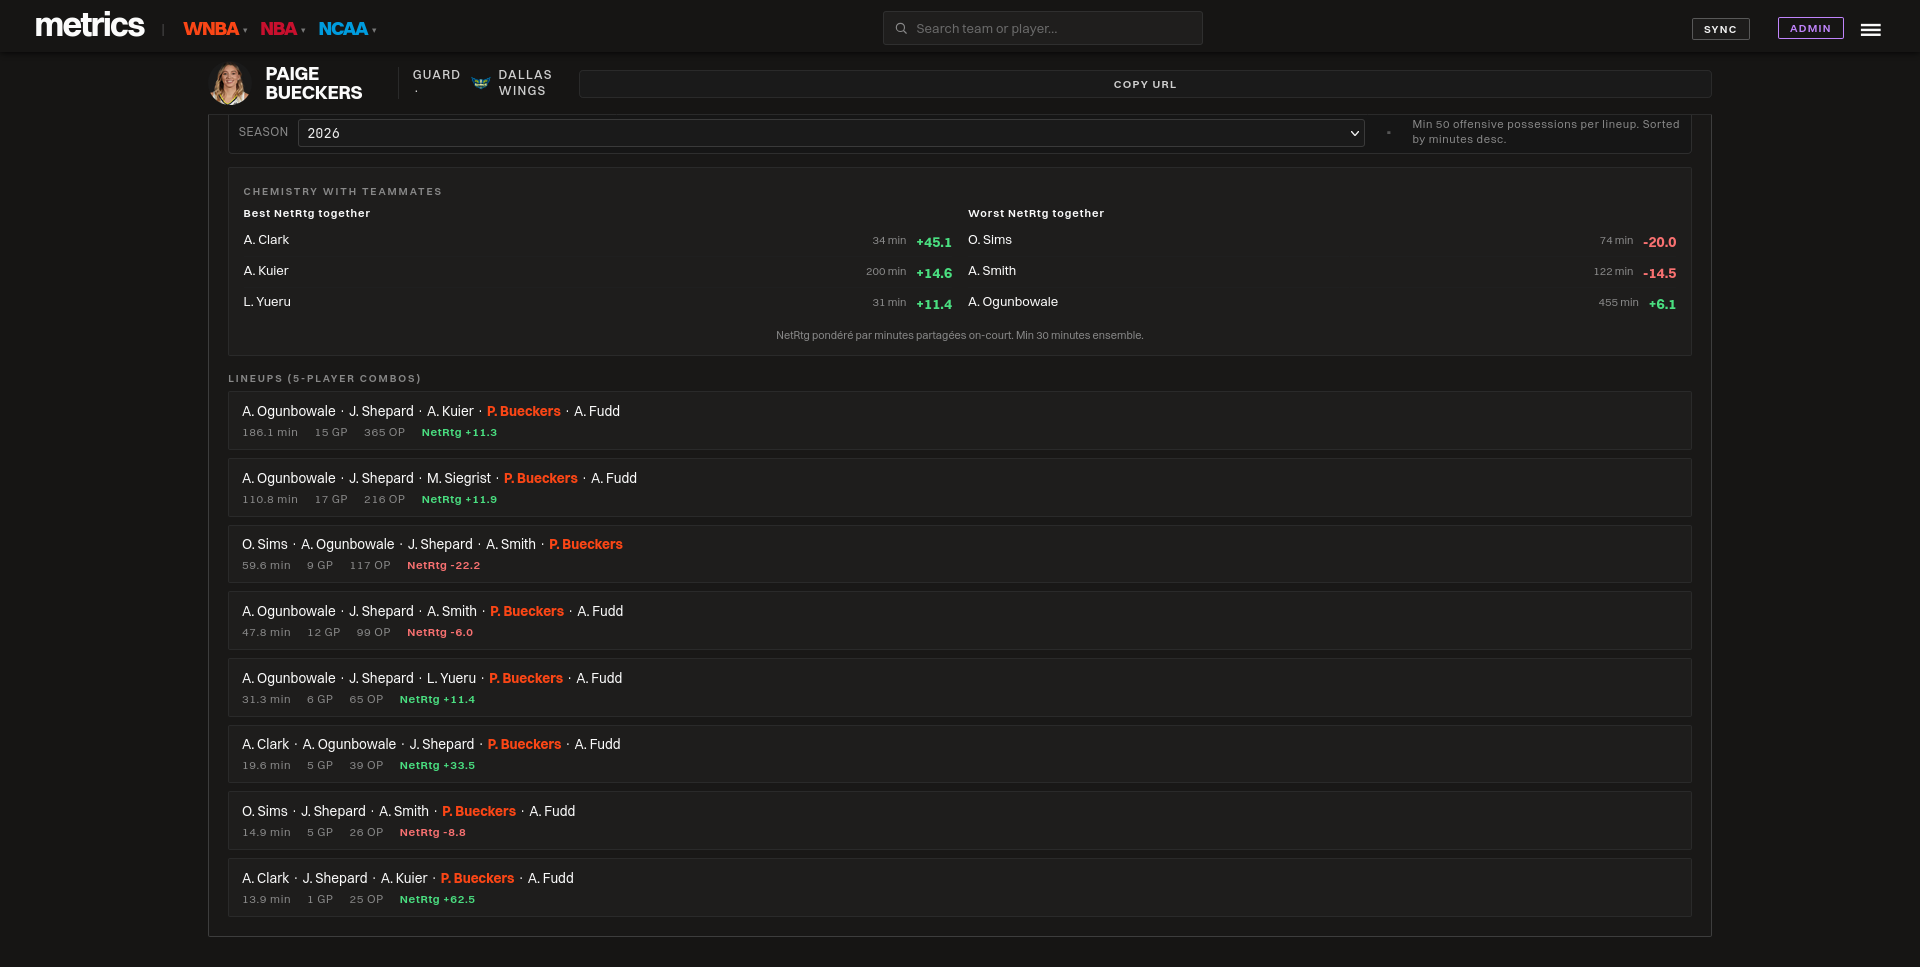Image resolution: width=1920 pixels, height=967 pixels.
Task: Focus the team or player search field
Action: pos(1043,28)
